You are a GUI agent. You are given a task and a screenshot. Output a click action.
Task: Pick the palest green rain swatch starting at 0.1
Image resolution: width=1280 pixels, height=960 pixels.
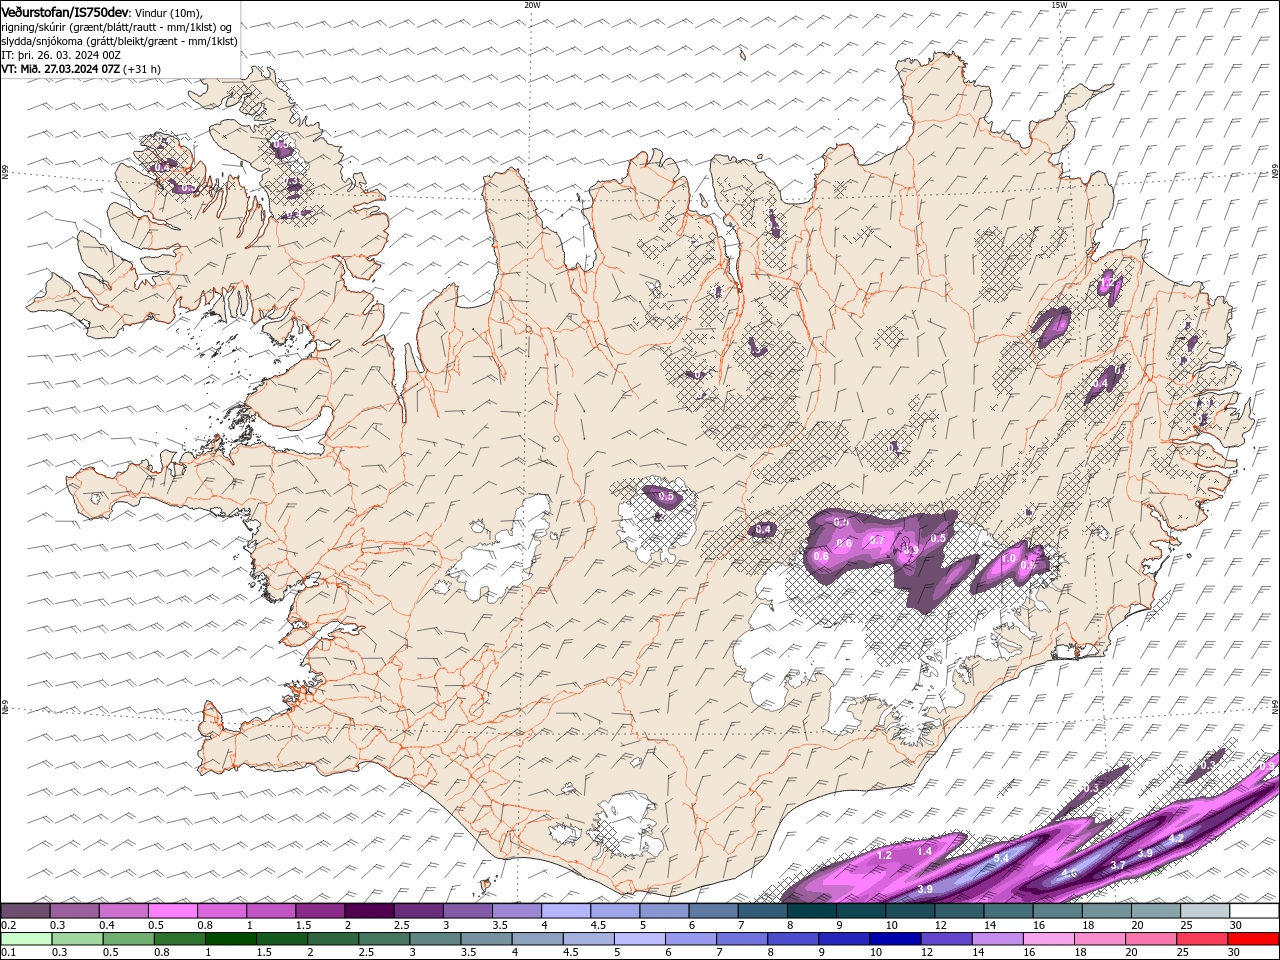[x=26, y=938]
